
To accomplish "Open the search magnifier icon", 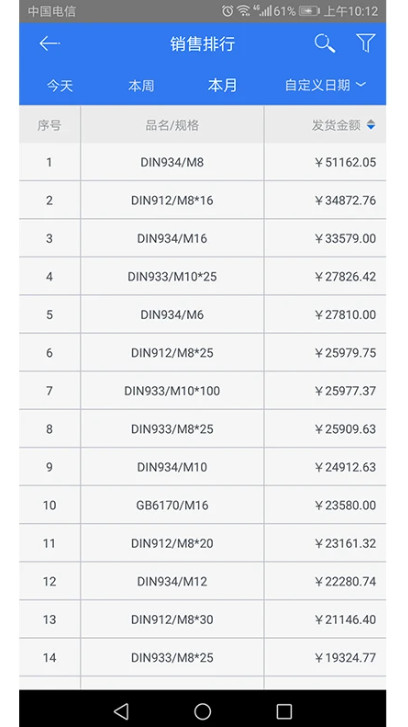I will [325, 44].
